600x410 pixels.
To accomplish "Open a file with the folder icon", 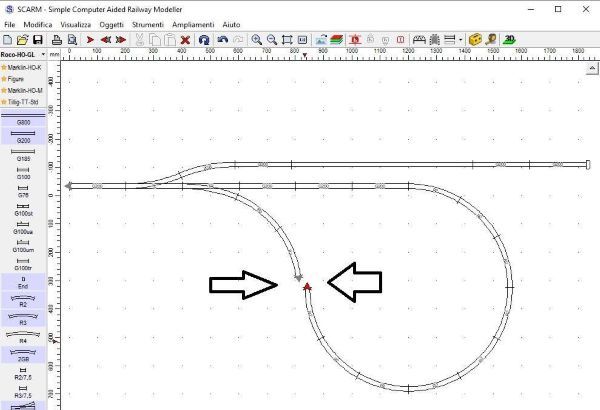I will point(23,39).
